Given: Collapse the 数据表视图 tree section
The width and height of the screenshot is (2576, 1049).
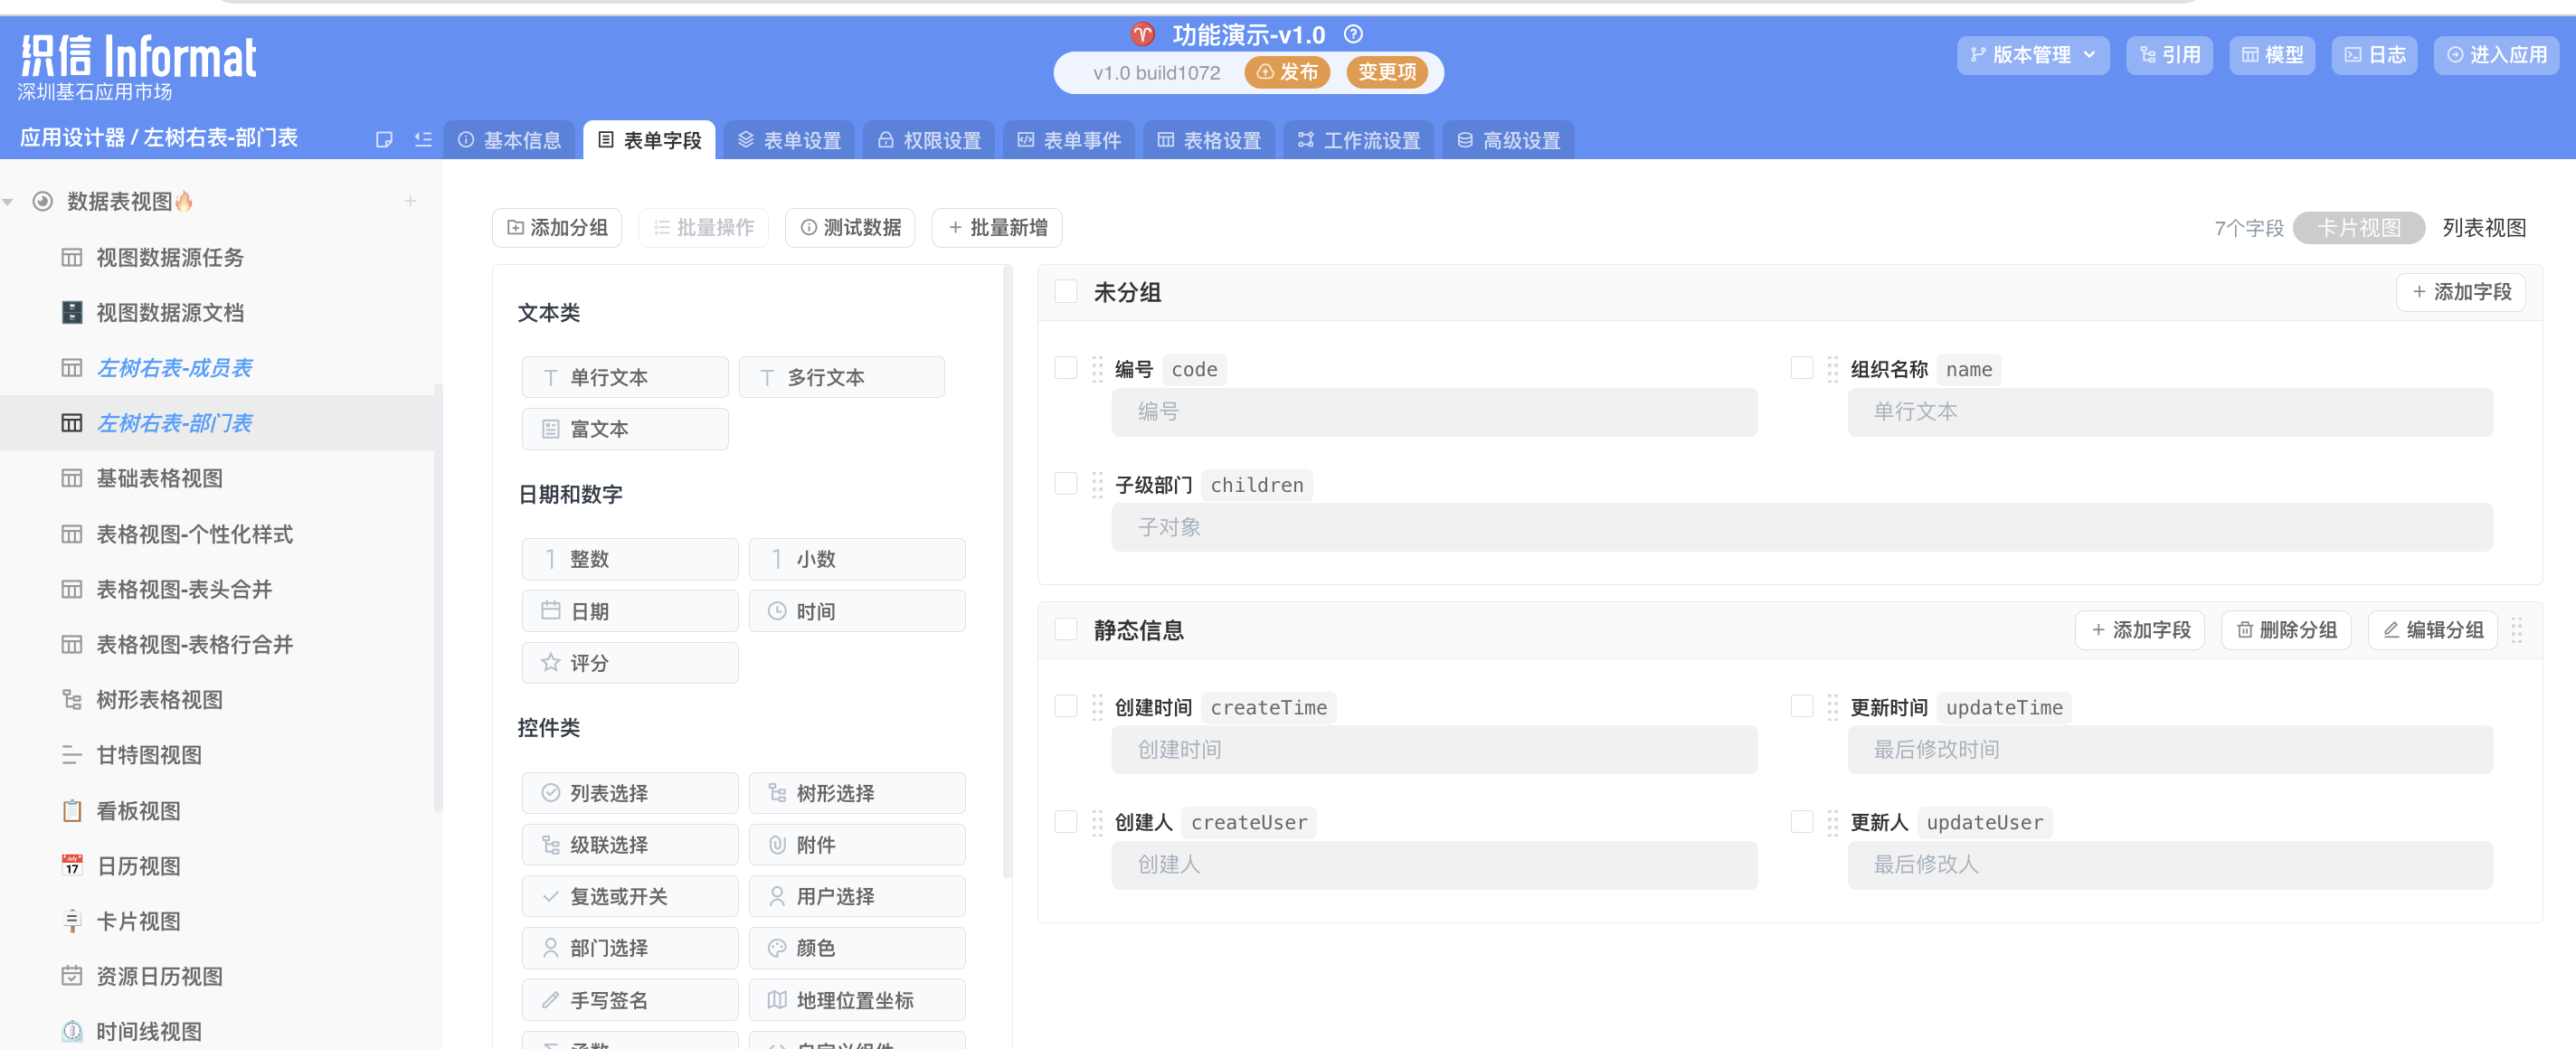Looking at the screenshot, I should 8,201.
